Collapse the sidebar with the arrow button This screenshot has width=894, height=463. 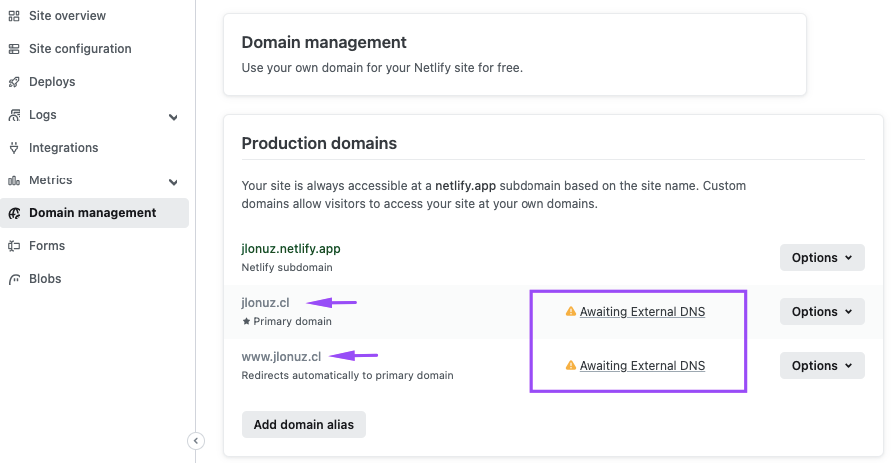[x=196, y=441]
